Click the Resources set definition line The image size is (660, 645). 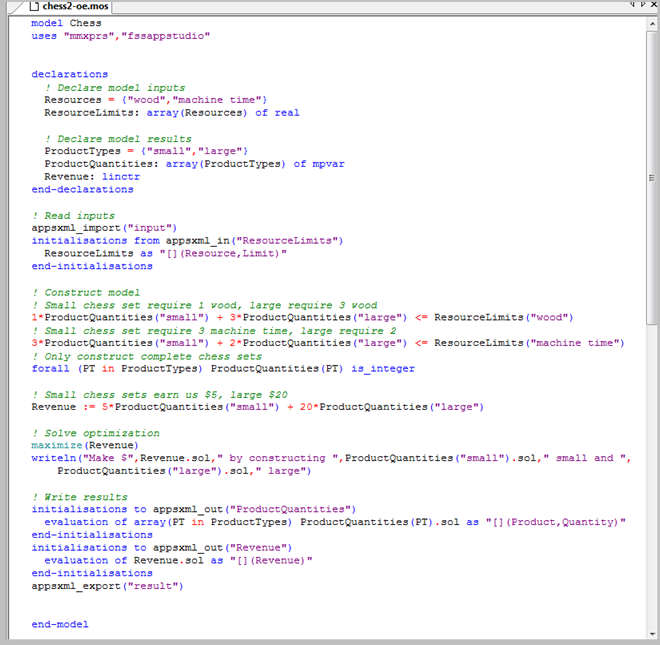tap(156, 100)
